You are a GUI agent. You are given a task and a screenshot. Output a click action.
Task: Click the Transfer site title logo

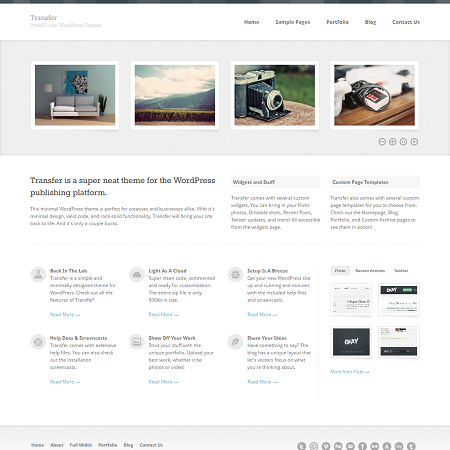pyautogui.click(x=43, y=17)
